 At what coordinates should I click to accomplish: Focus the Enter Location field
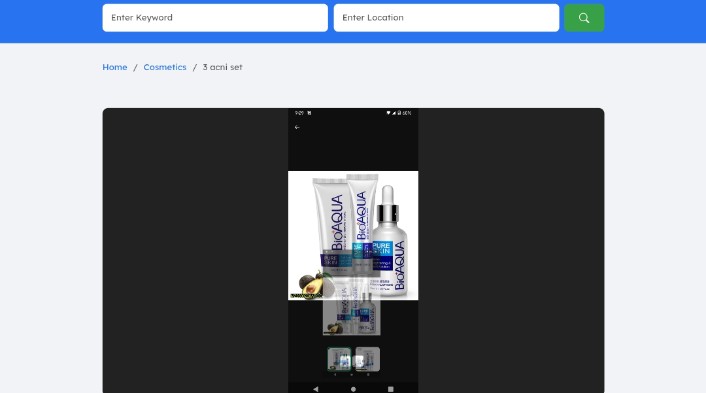coord(446,18)
